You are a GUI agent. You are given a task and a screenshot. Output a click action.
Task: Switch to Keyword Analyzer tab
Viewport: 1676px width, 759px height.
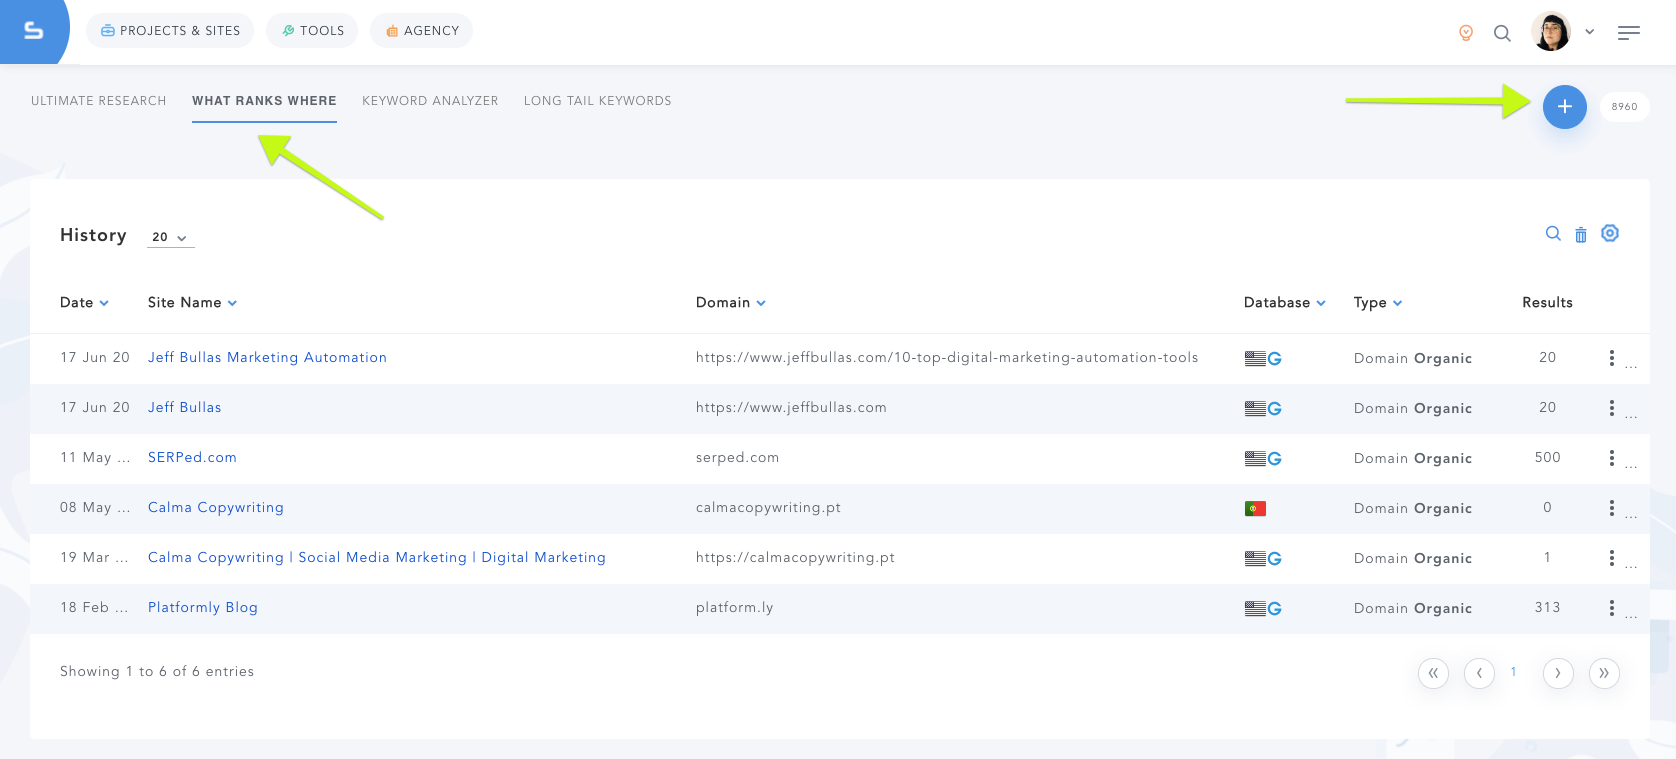point(430,101)
